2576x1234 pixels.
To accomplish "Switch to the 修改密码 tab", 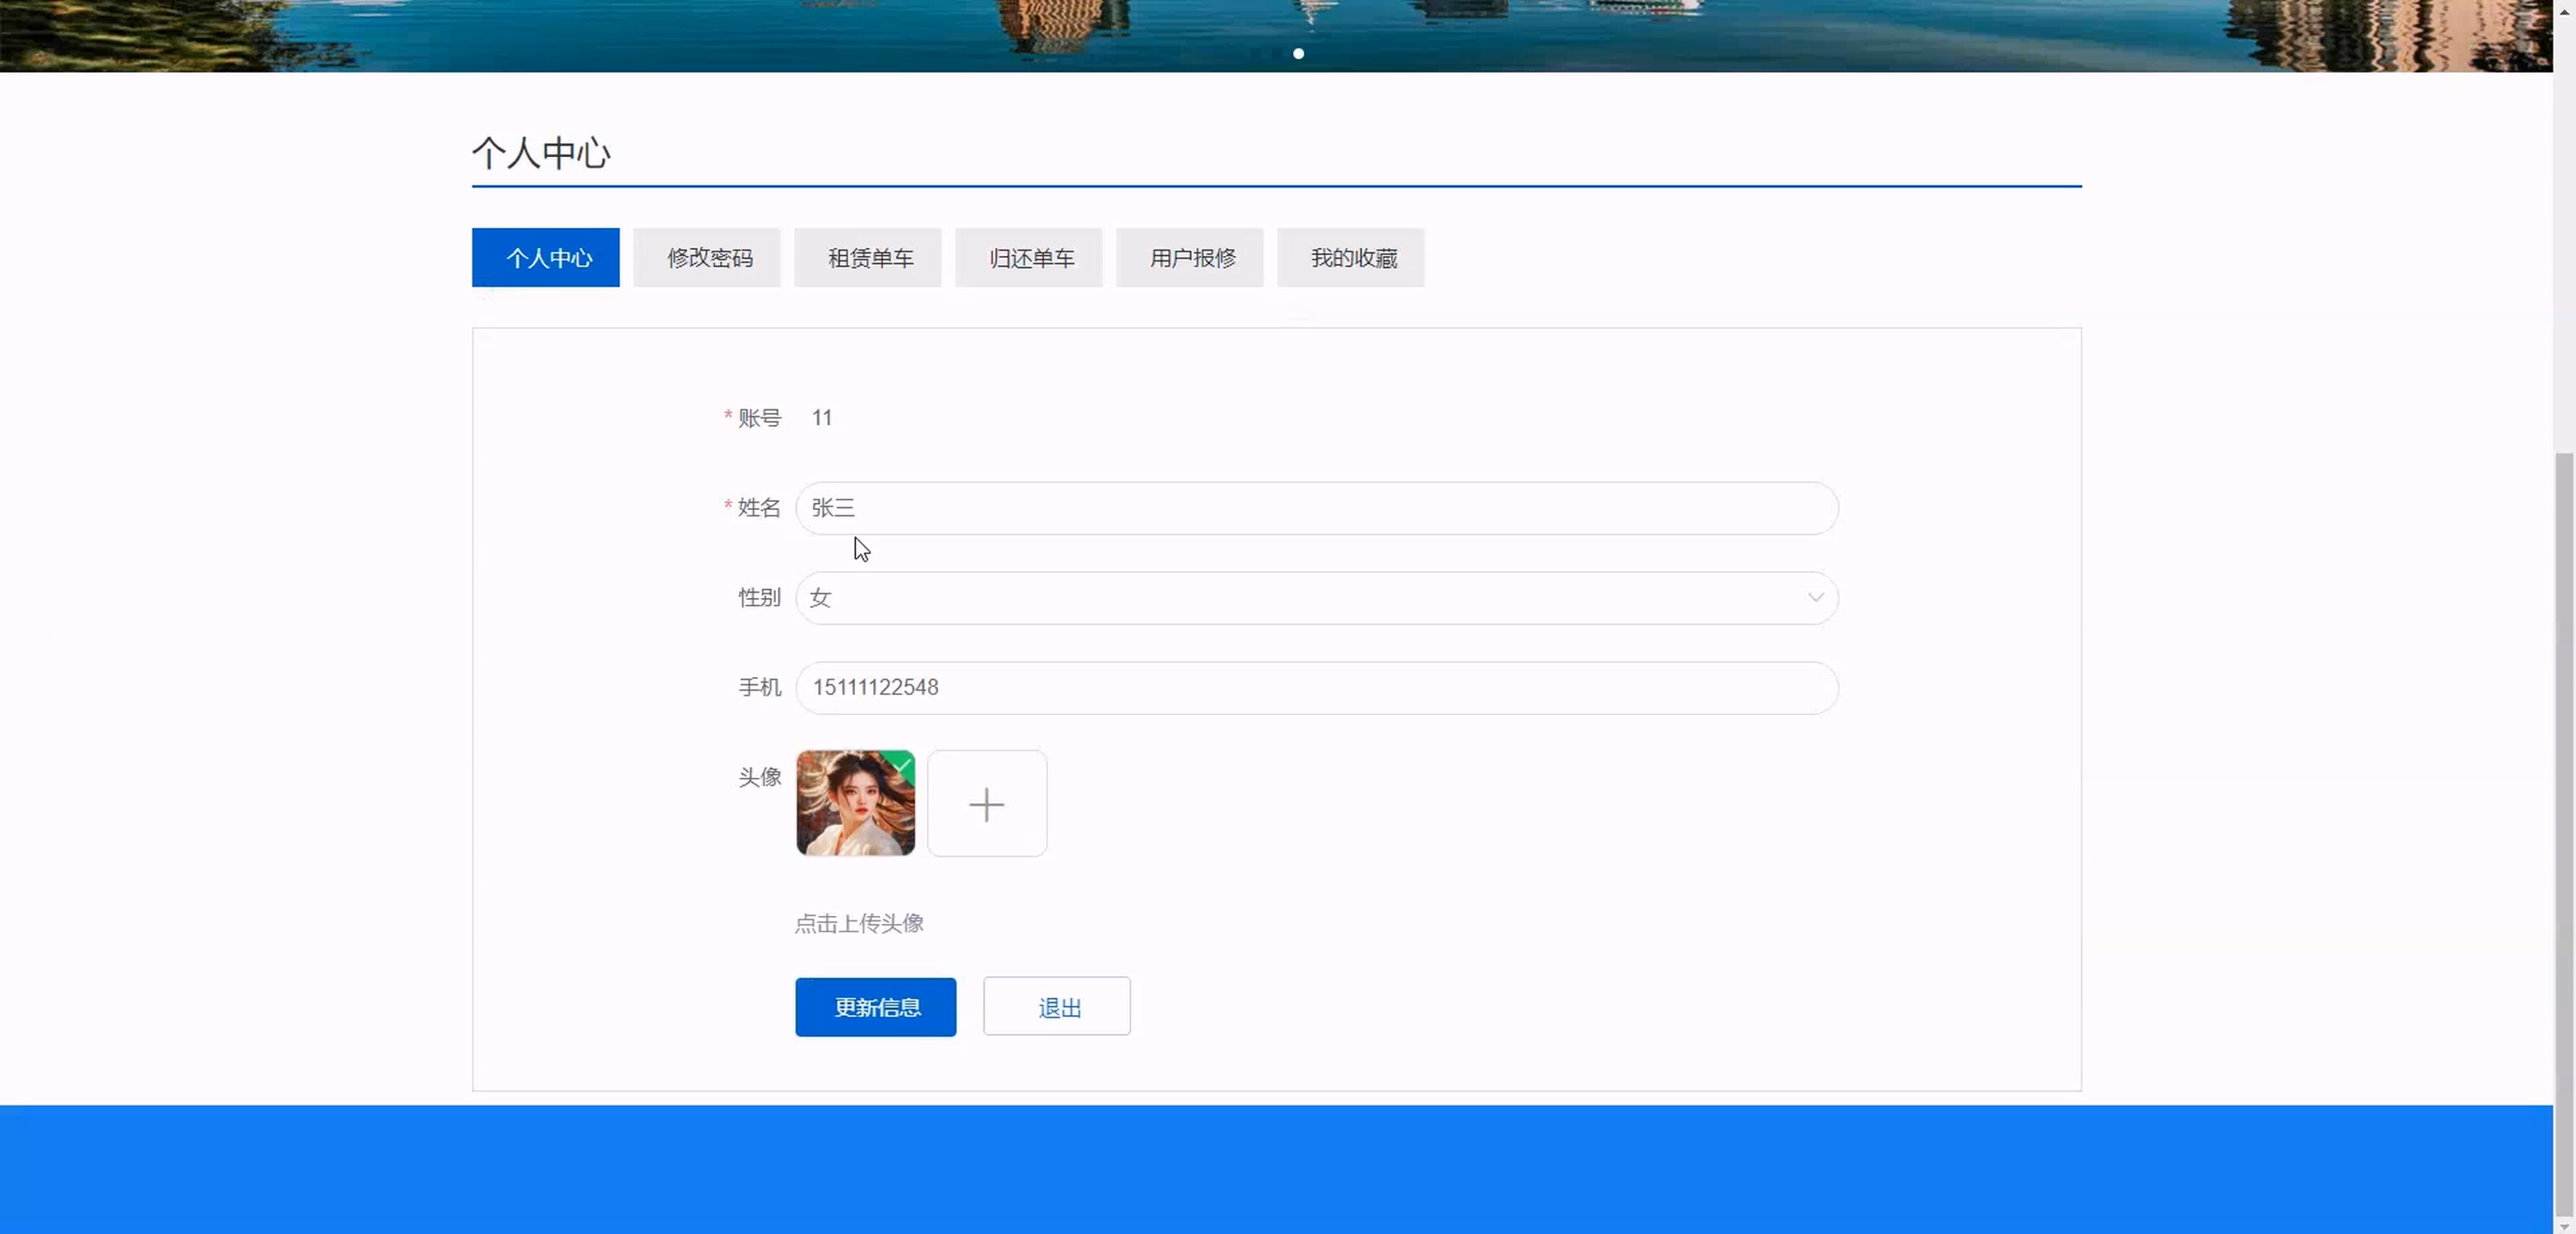I will click(707, 258).
